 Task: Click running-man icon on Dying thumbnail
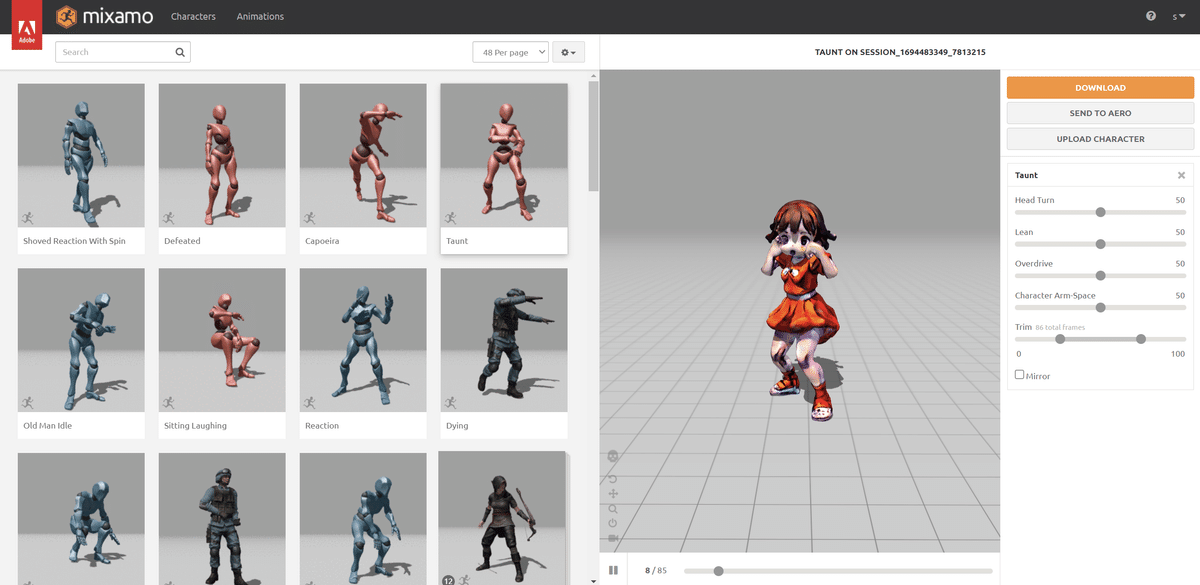click(x=450, y=402)
